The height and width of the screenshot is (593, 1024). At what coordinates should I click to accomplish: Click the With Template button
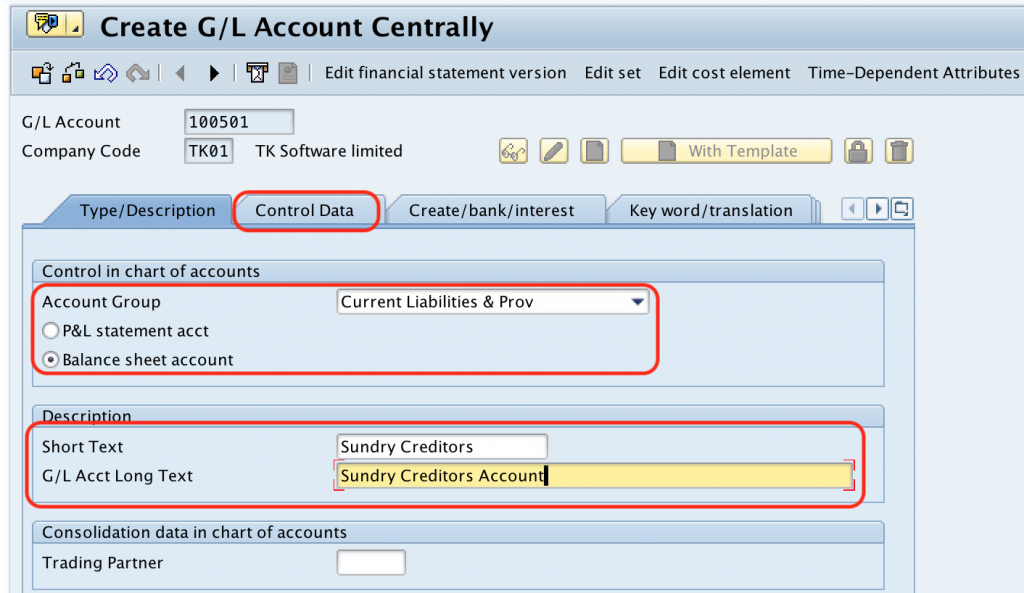[726, 150]
